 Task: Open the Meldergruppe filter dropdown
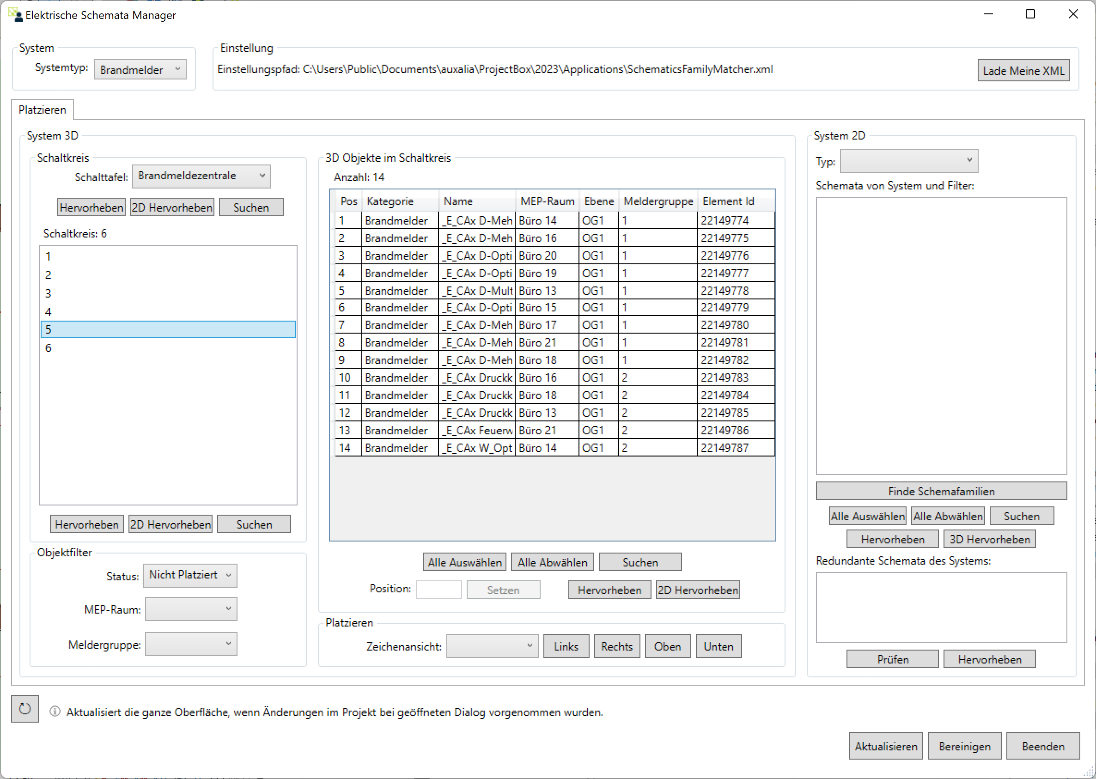tap(191, 644)
